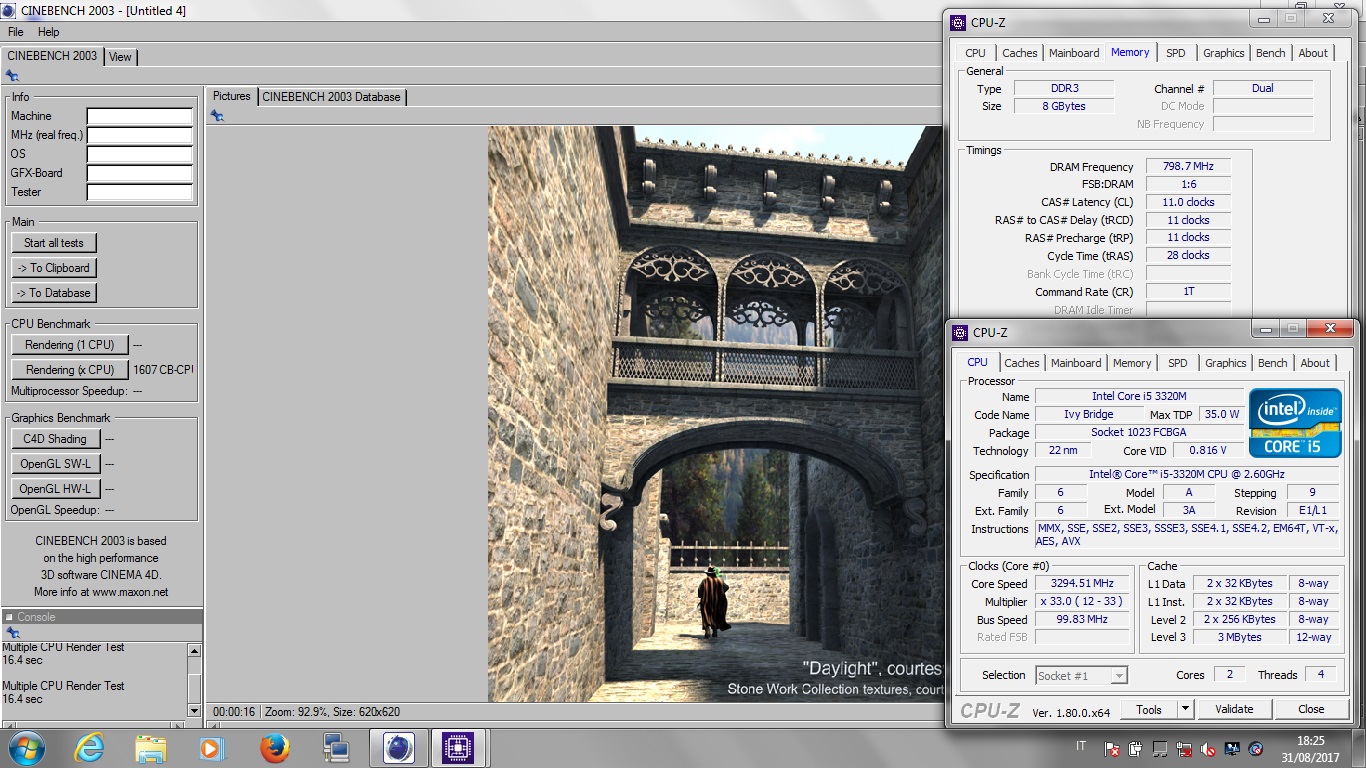Open Caches tab in CPU-Z CPU window

(x=1022, y=363)
